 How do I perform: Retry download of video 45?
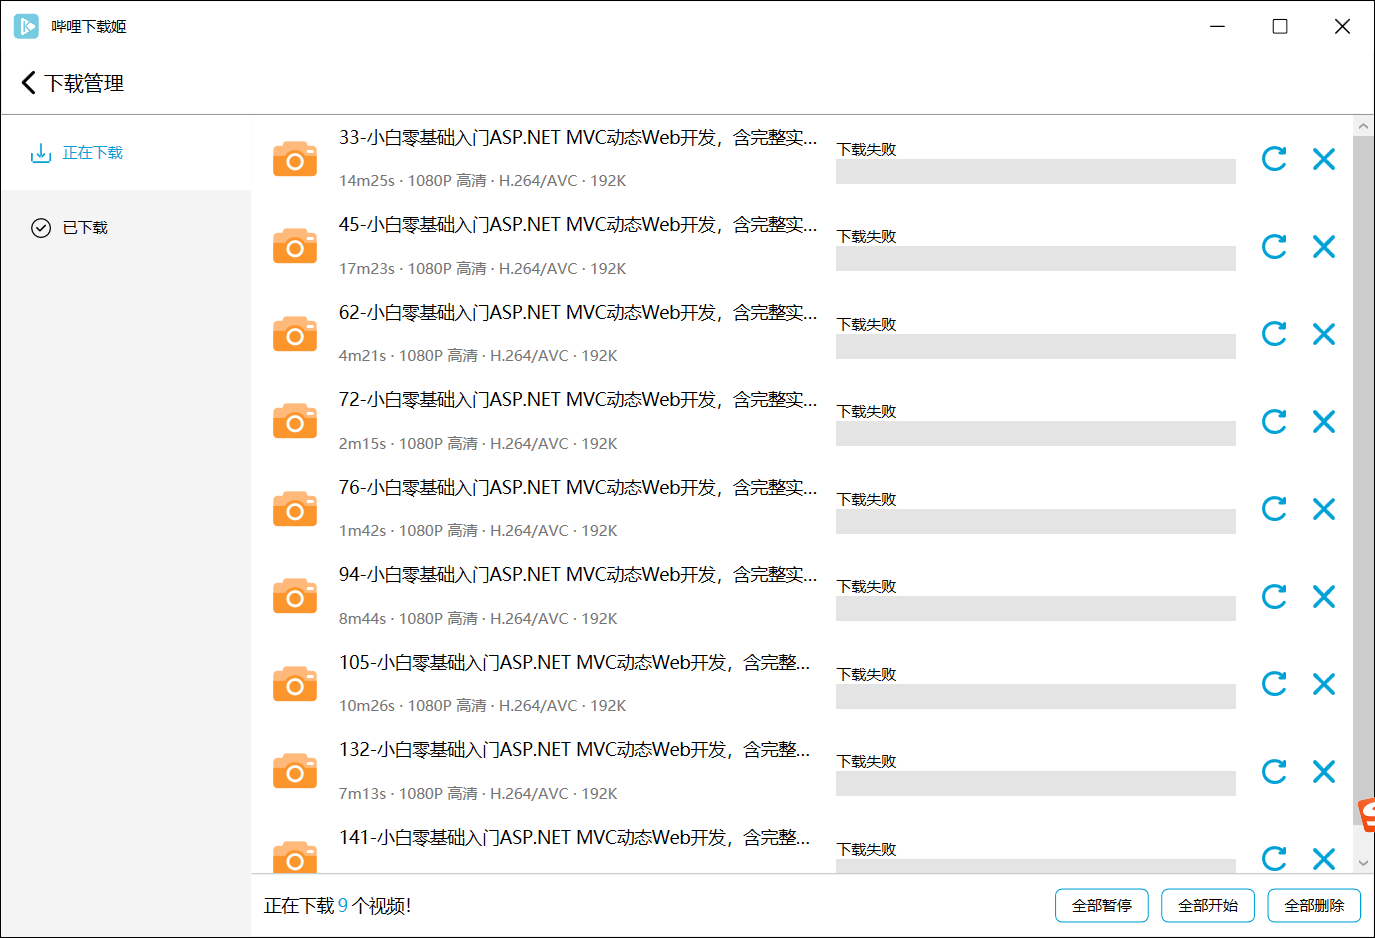point(1274,247)
